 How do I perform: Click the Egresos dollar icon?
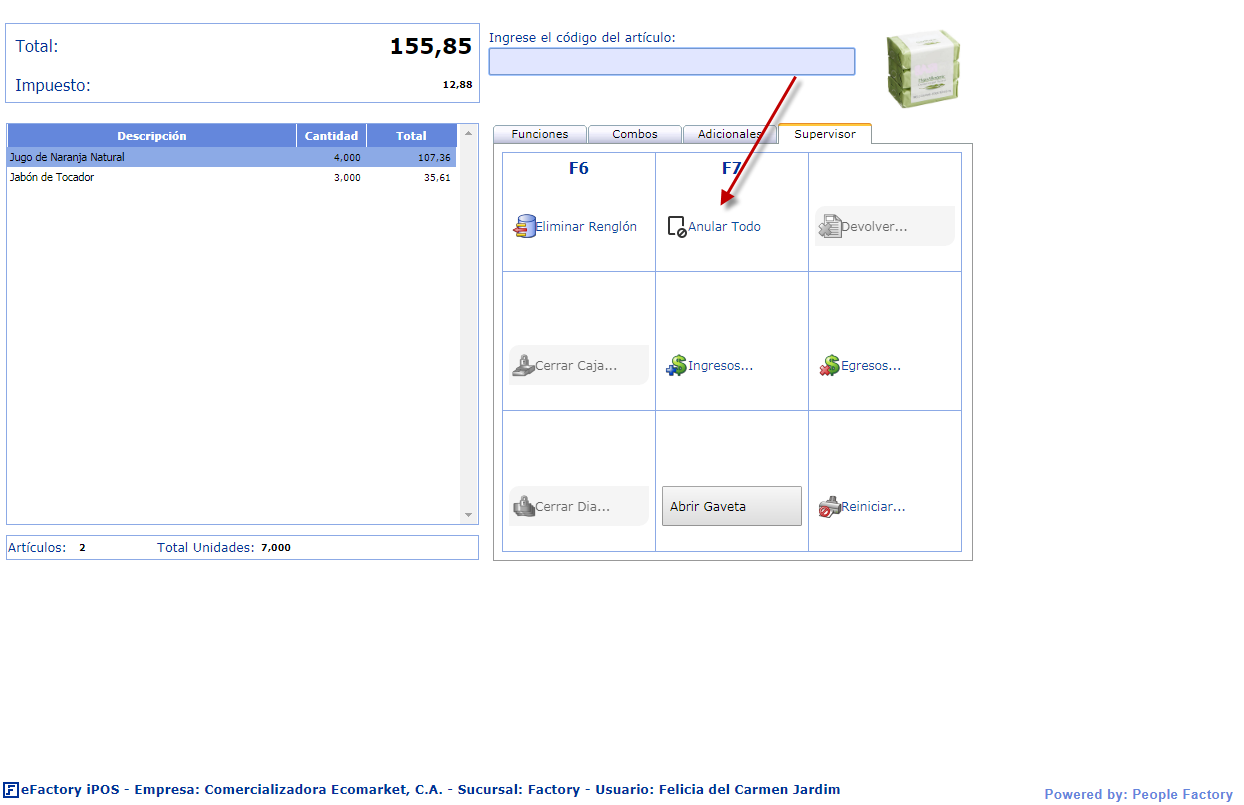coord(829,366)
